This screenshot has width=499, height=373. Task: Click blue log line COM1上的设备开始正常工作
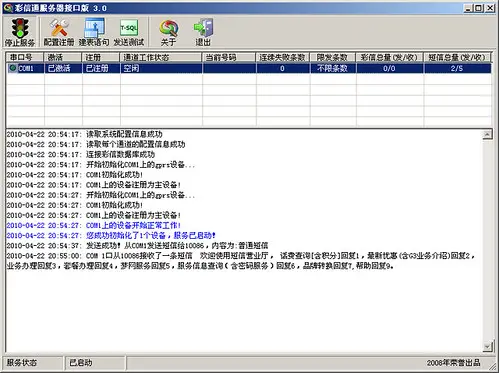[94, 225]
